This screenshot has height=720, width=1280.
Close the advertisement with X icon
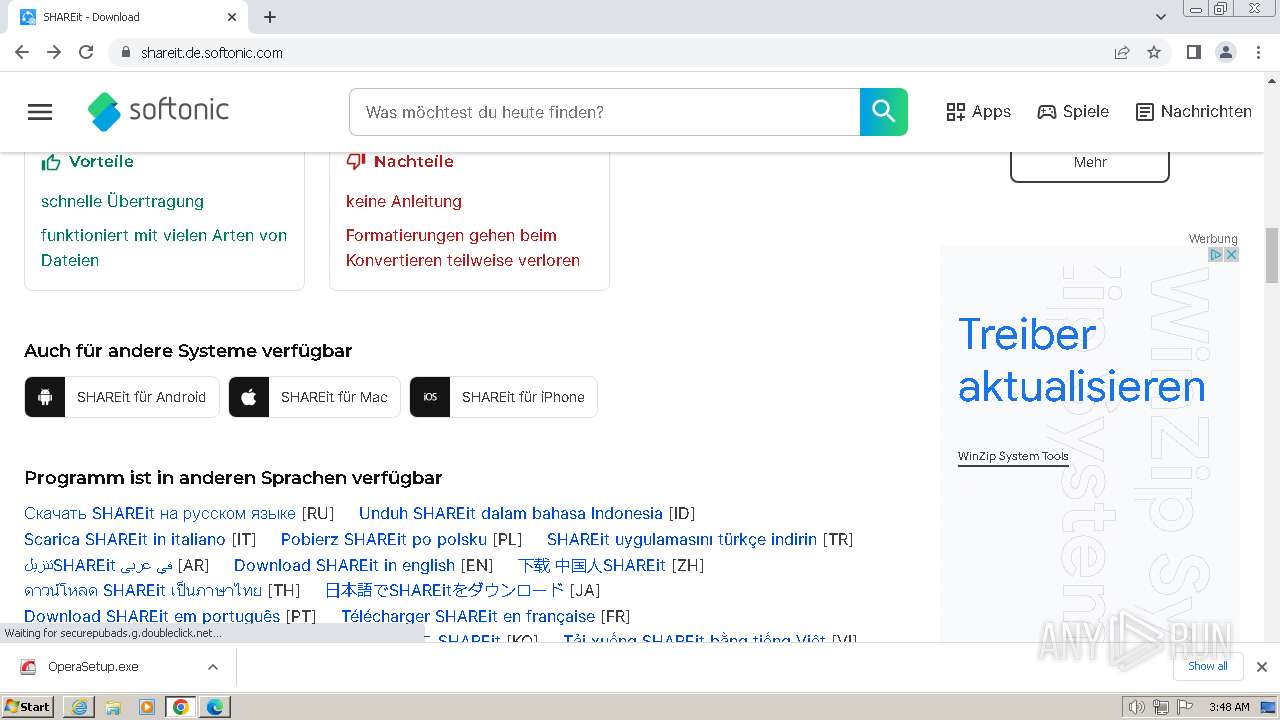[x=1232, y=255]
